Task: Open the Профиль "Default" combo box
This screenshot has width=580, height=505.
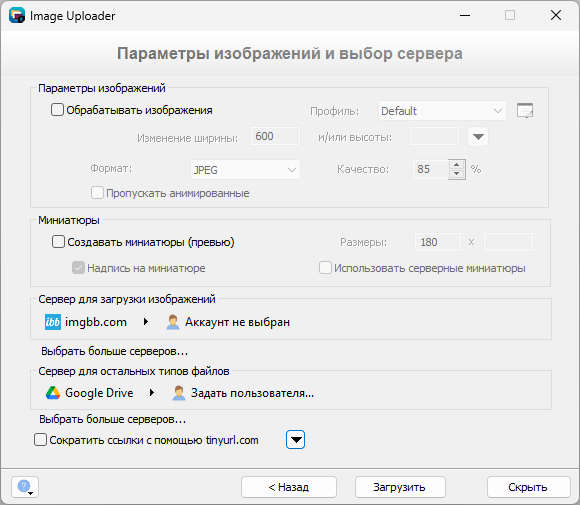Action: 442,111
